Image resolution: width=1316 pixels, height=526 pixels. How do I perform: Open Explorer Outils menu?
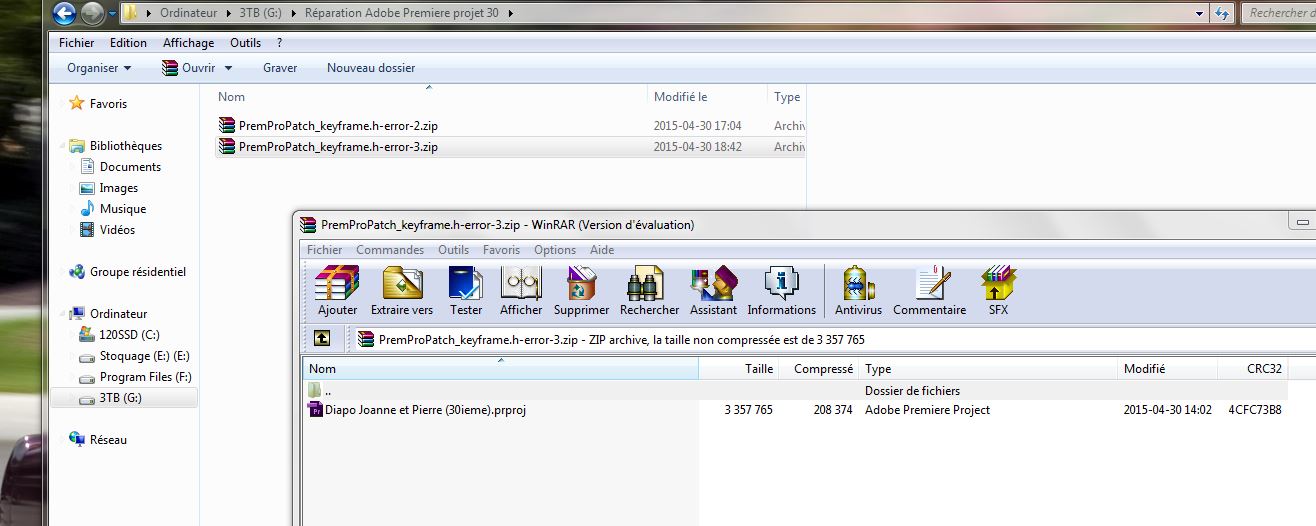pyautogui.click(x=245, y=43)
